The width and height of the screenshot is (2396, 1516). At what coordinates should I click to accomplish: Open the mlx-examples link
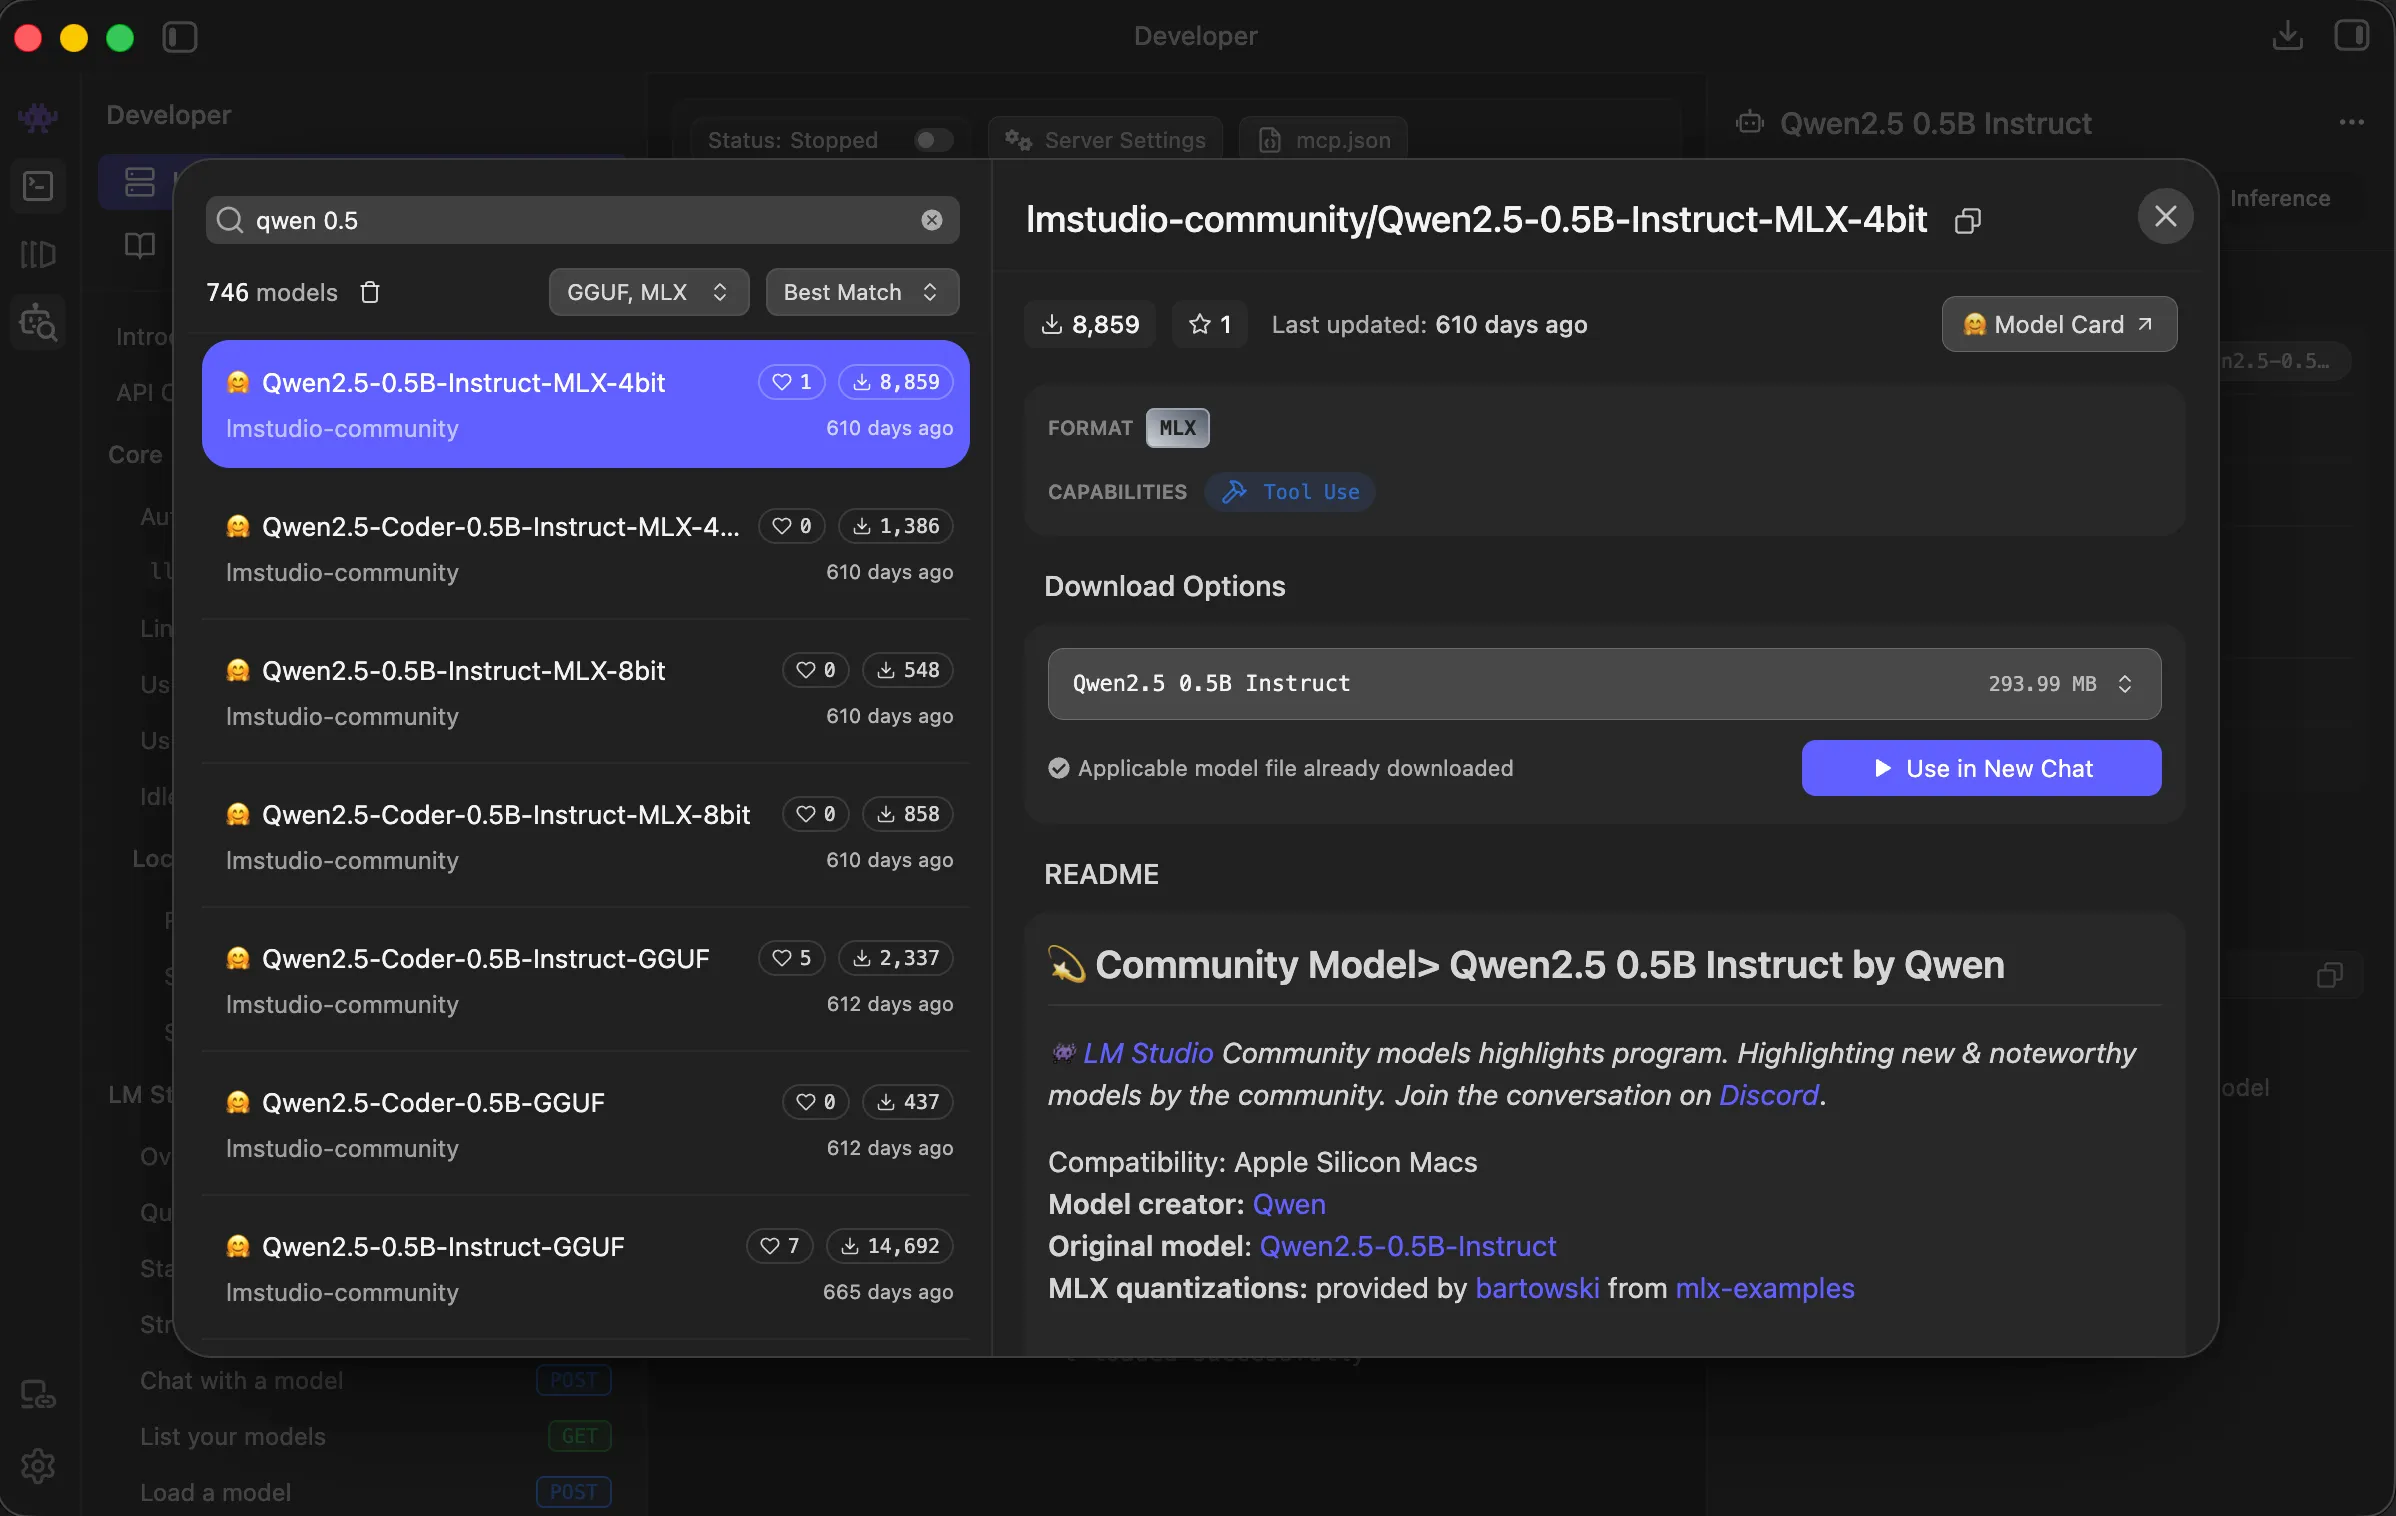point(1765,1288)
